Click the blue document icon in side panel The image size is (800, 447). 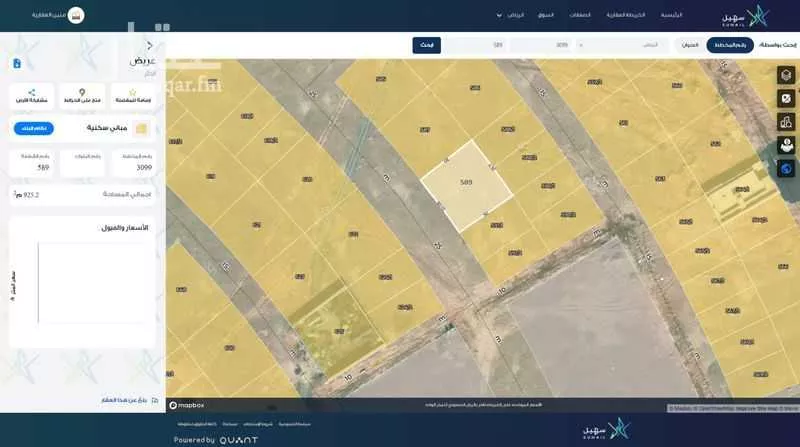click(17, 63)
